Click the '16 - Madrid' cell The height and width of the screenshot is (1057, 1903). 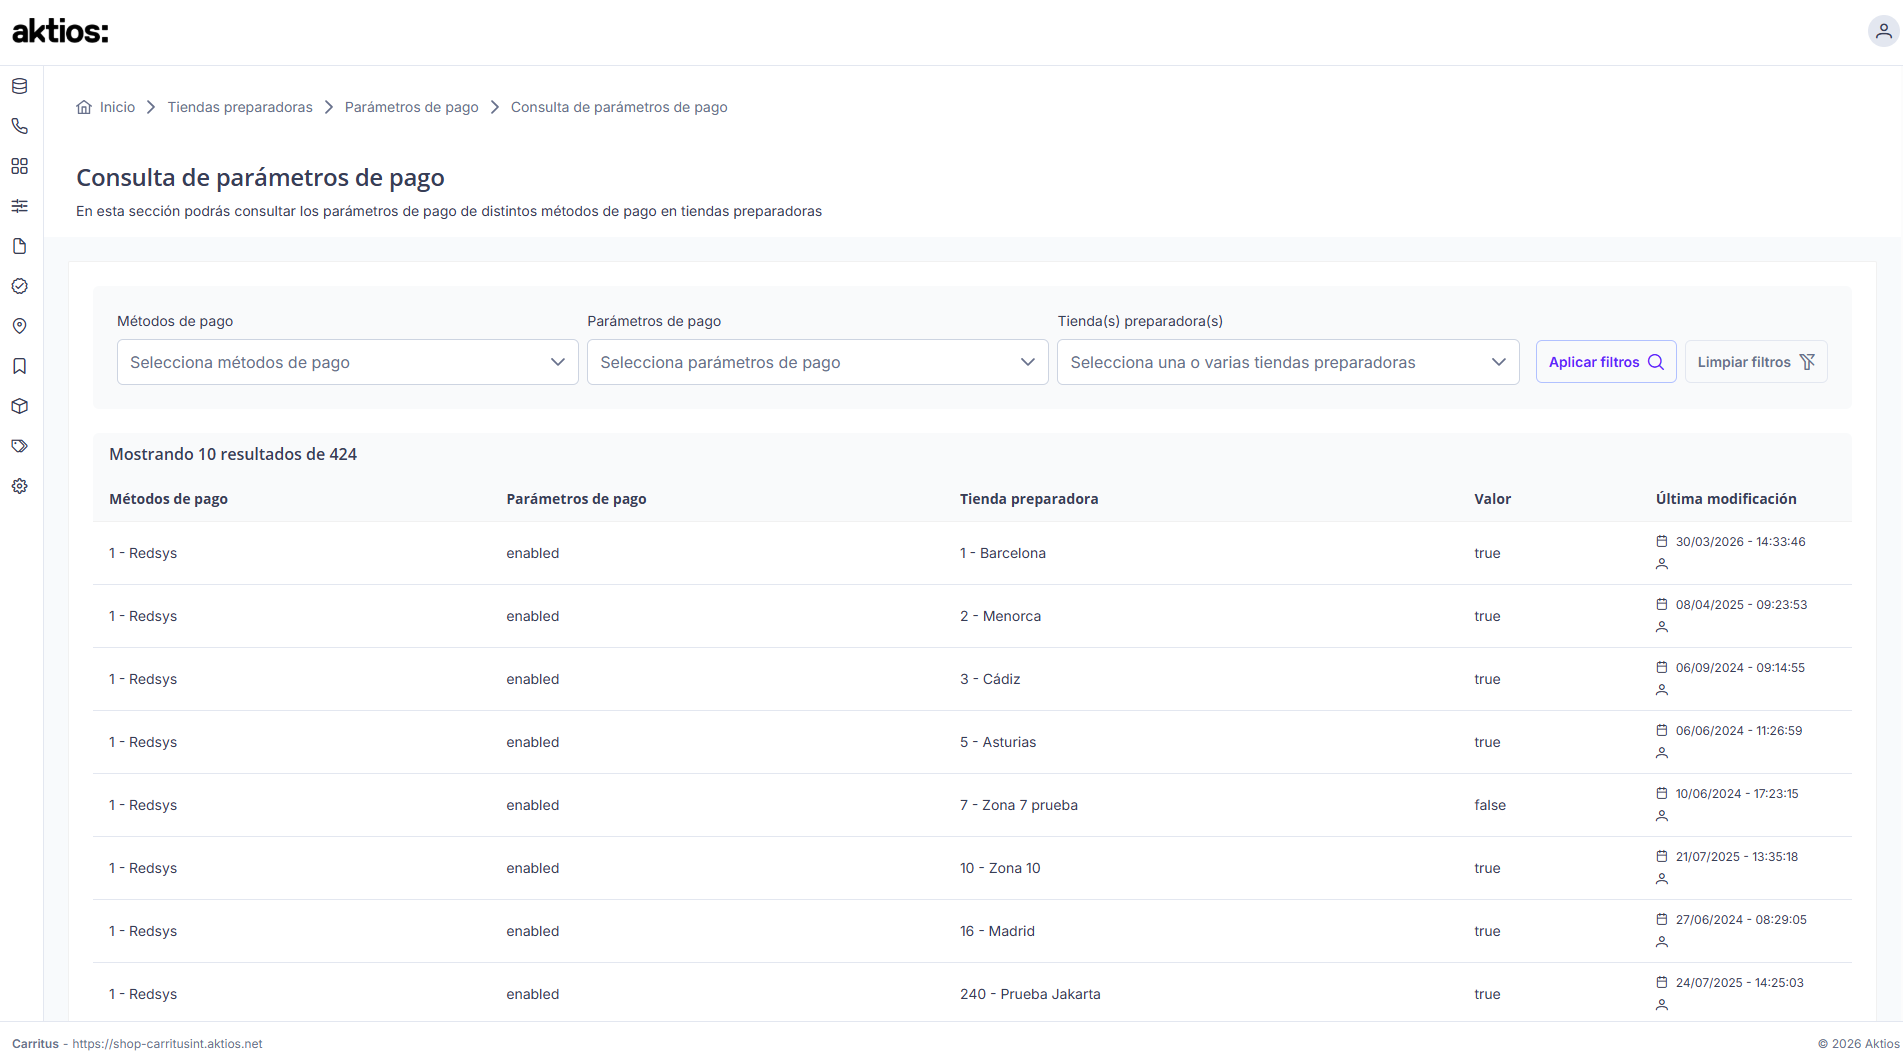[997, 931]
